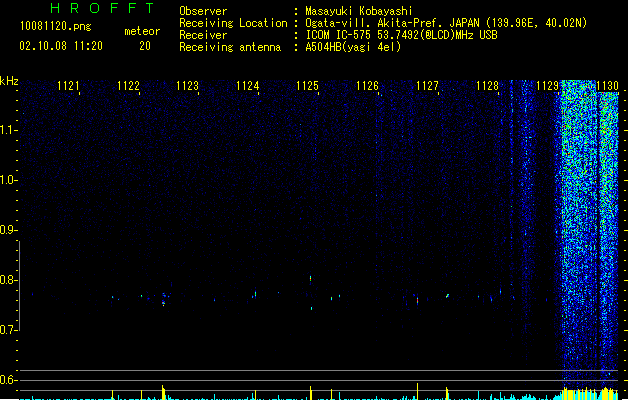The width and height of the screenshot is (629, 400).
Task: Click the meteor count value 20
Action: 145,46
